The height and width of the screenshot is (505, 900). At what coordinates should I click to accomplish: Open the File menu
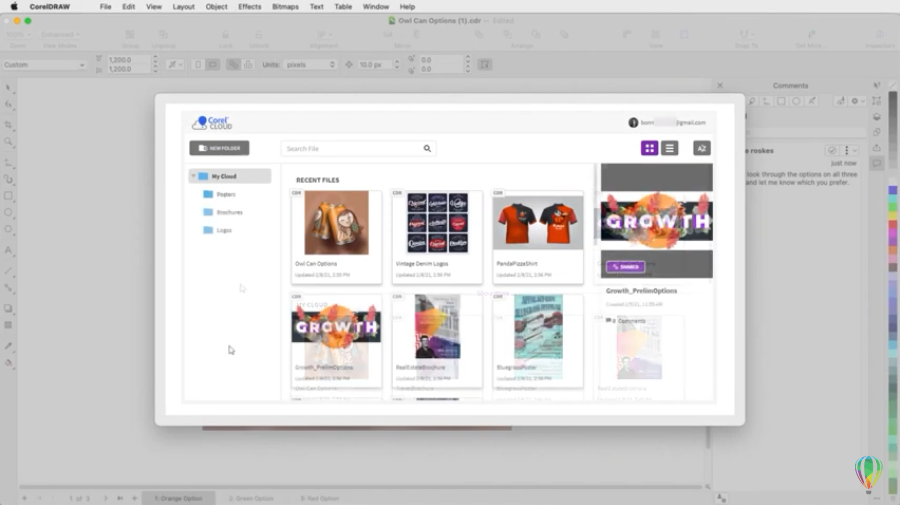click(x=106, y=7)
